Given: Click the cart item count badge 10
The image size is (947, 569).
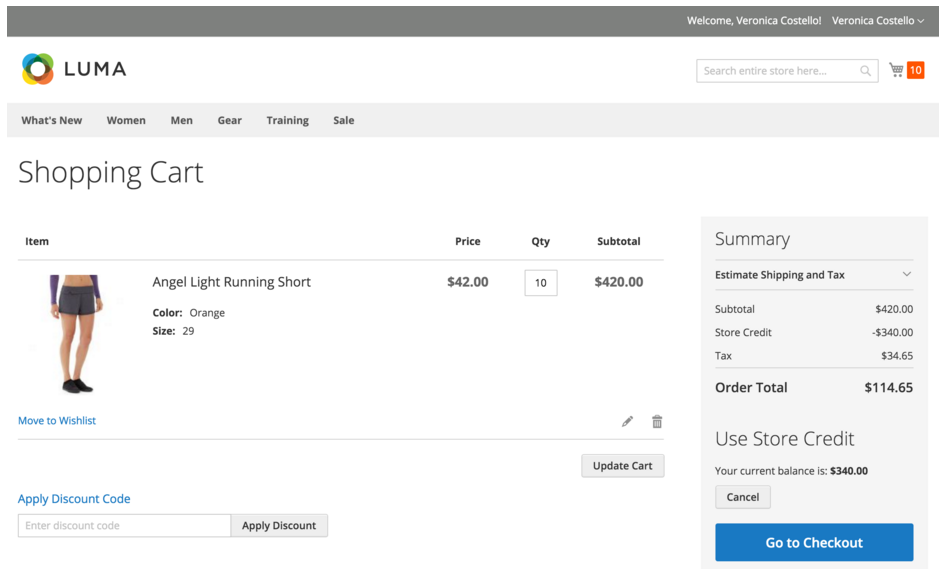Looking at the screenshot, I should (916, 70).
